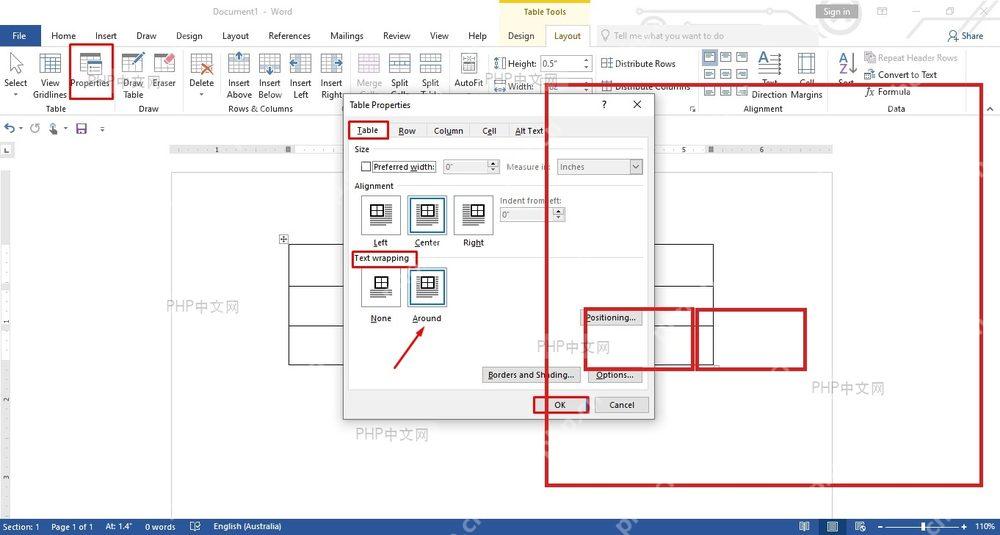Set text wrapping to Around

click(x=427, y=288)
